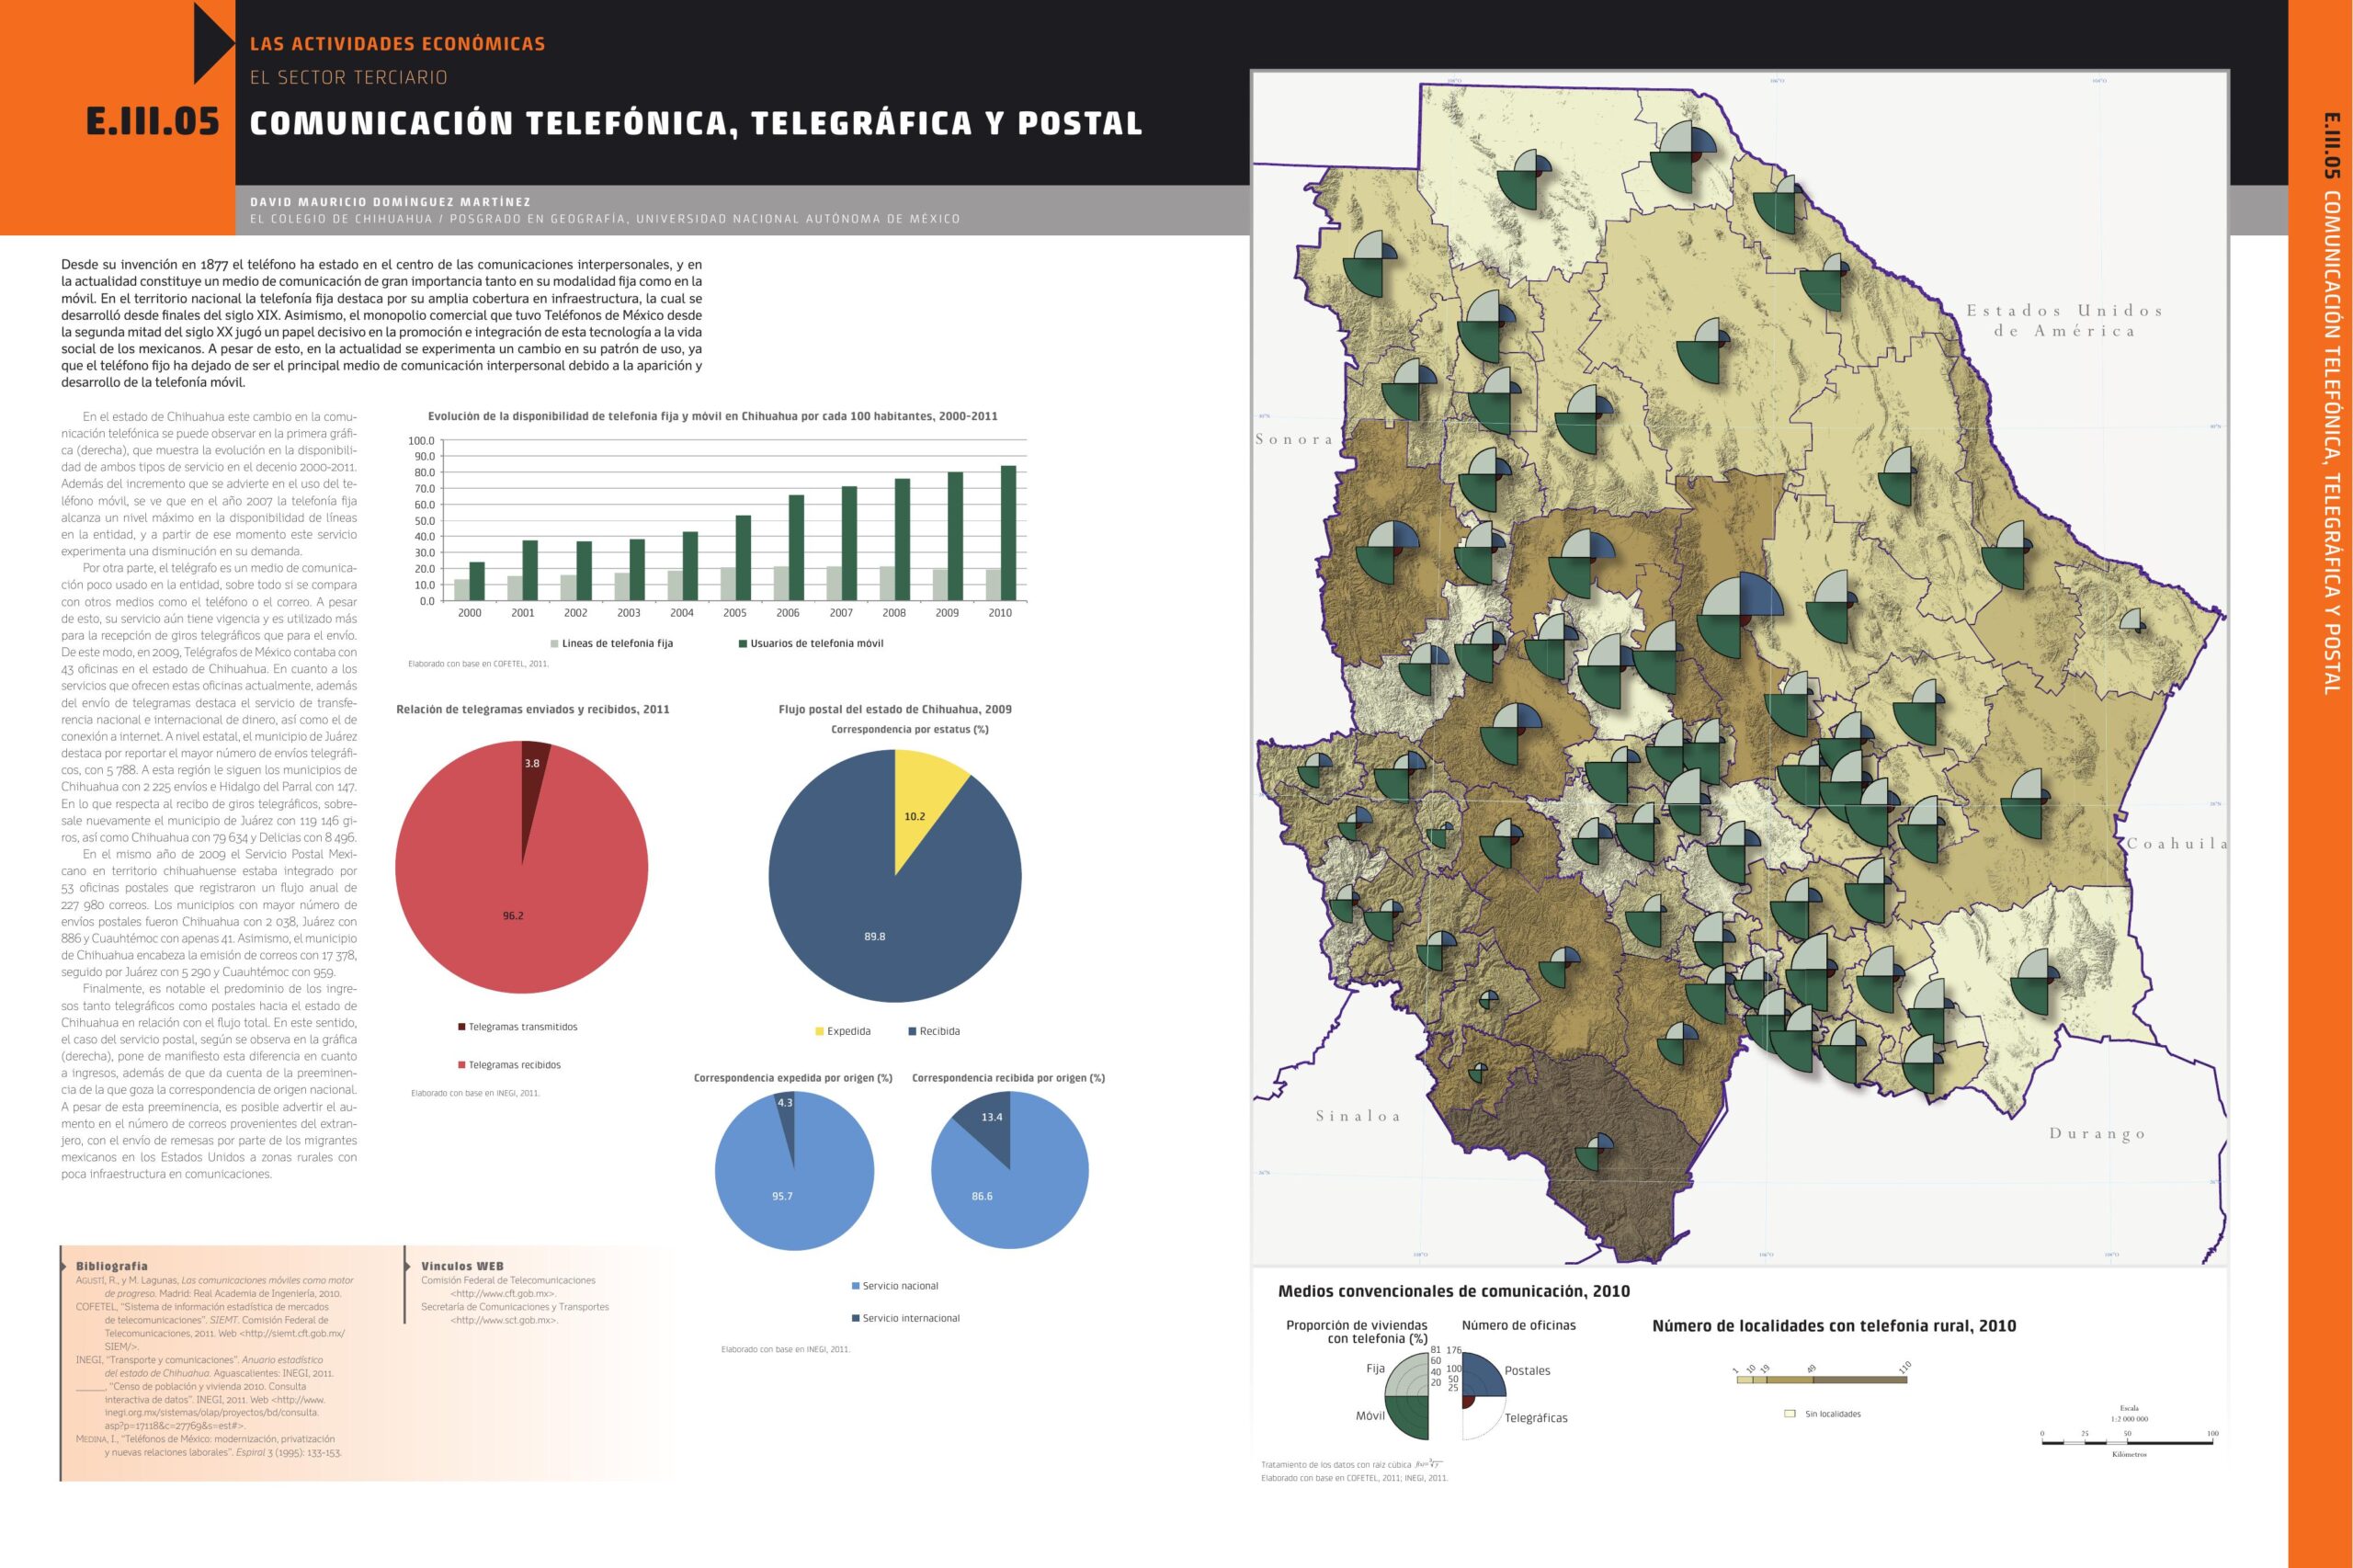Image resolution: width=2353 pixels, height=1568 pixels.
Task: Open the www.sct.gob.mx link
Action: [x=503, y=1320]
